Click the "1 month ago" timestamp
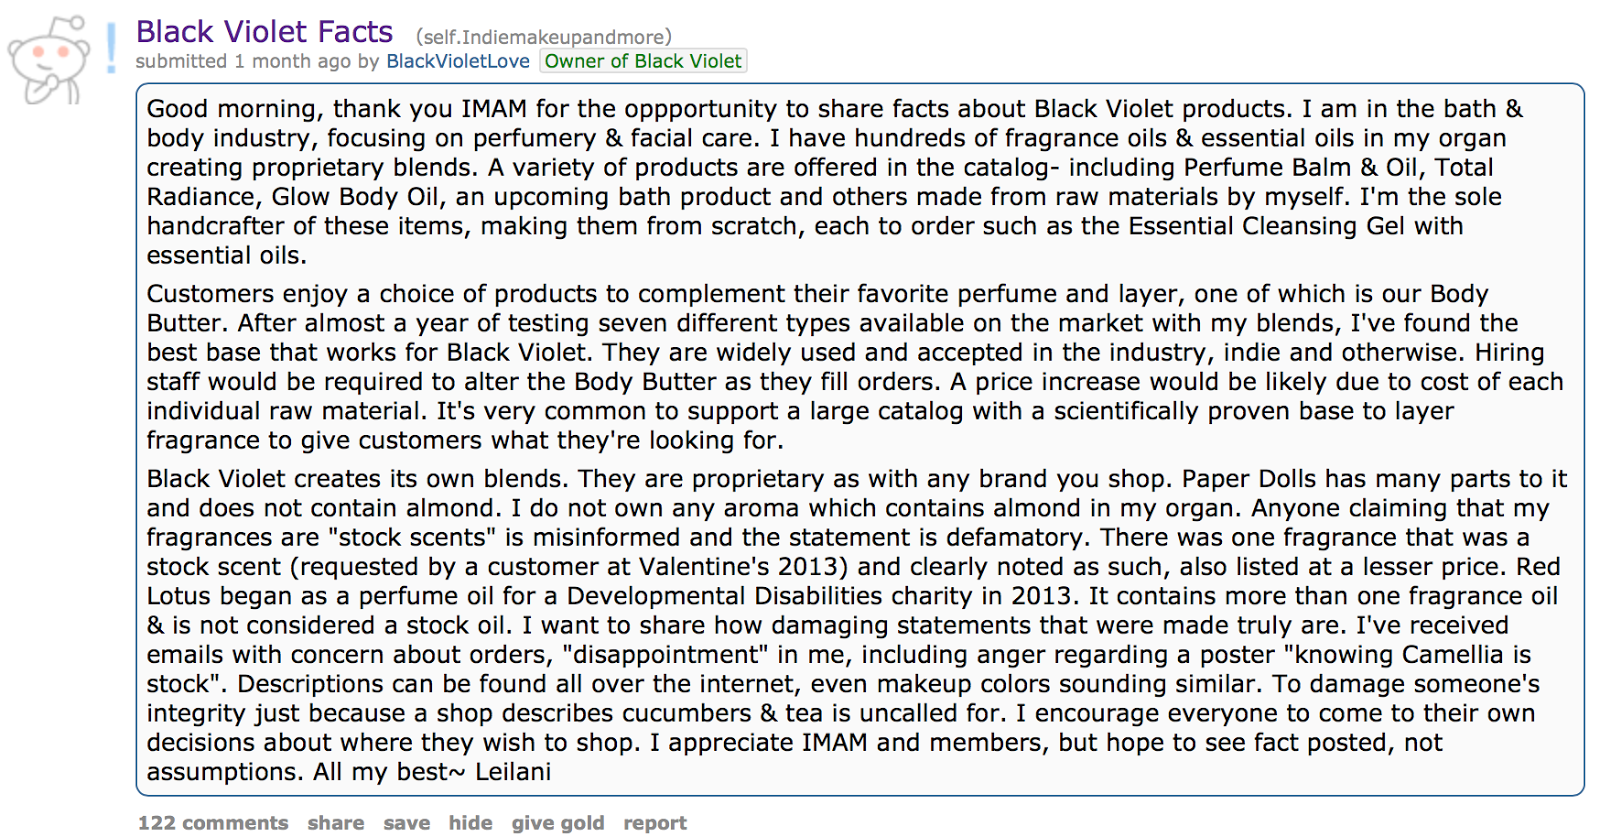 [293, 61]
